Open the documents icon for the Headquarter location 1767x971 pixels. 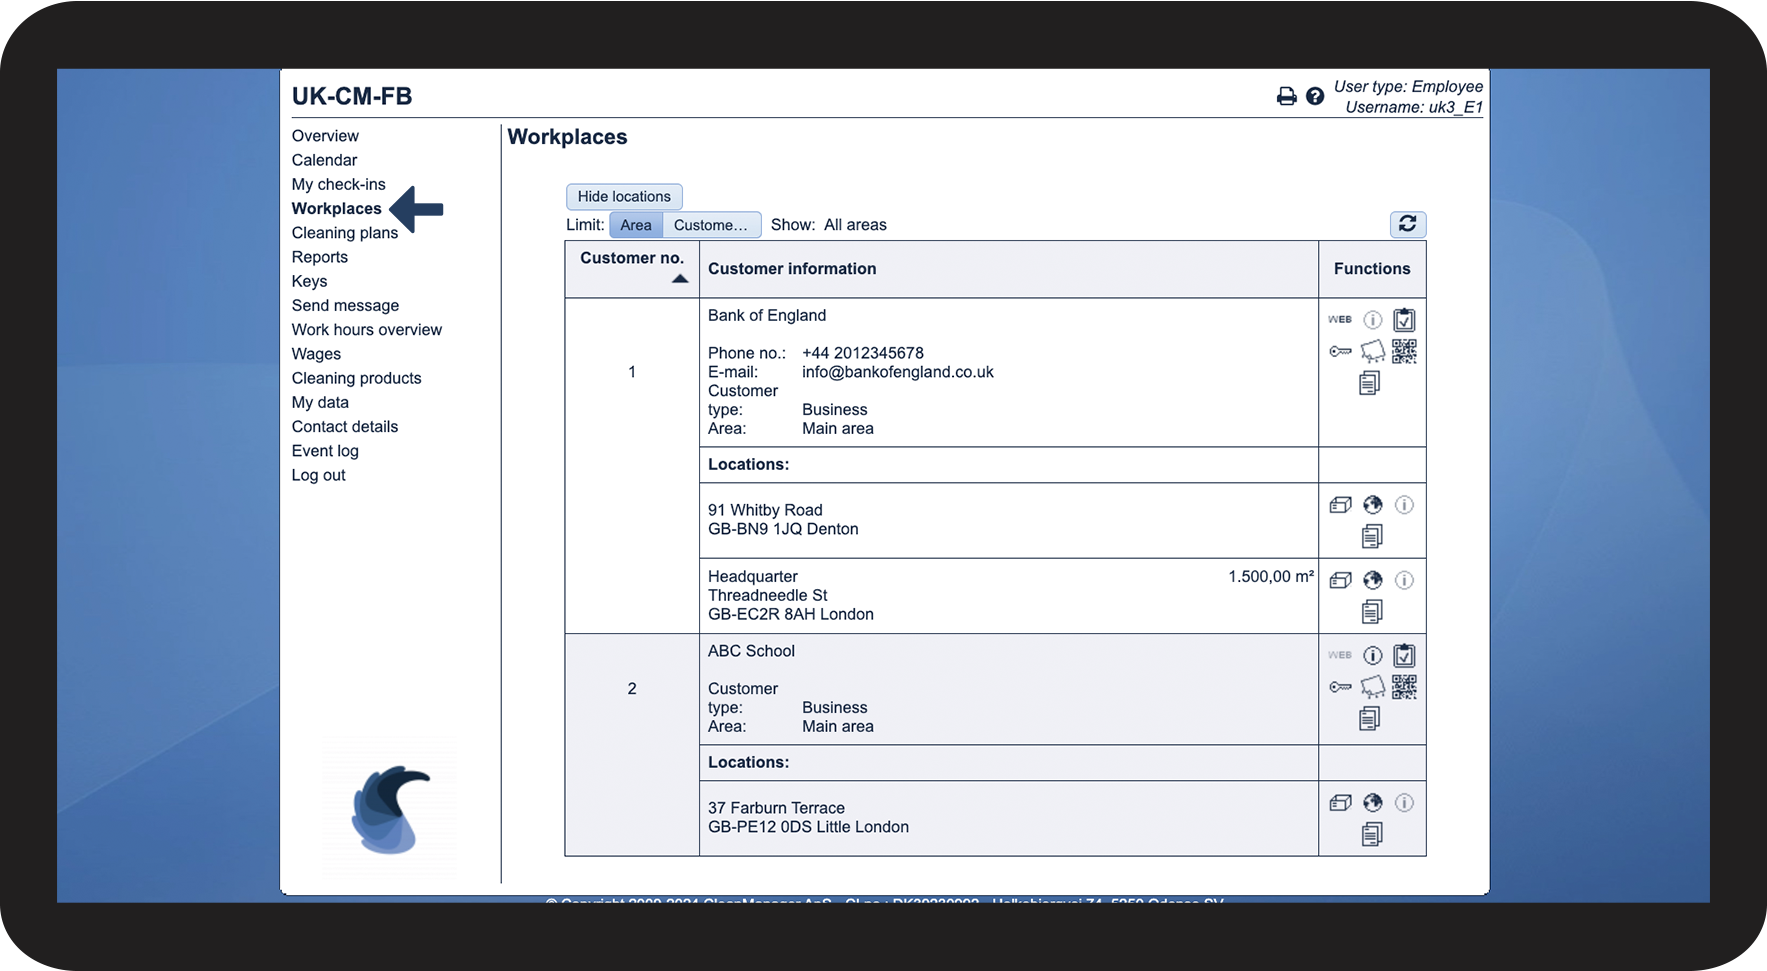(x=1372, y=611)
